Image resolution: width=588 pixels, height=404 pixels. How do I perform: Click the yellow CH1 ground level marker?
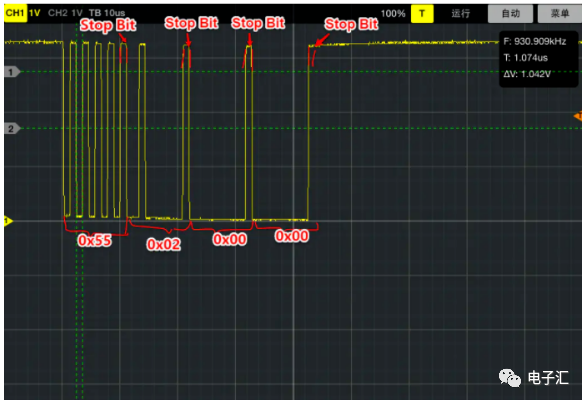coord(8,221)
